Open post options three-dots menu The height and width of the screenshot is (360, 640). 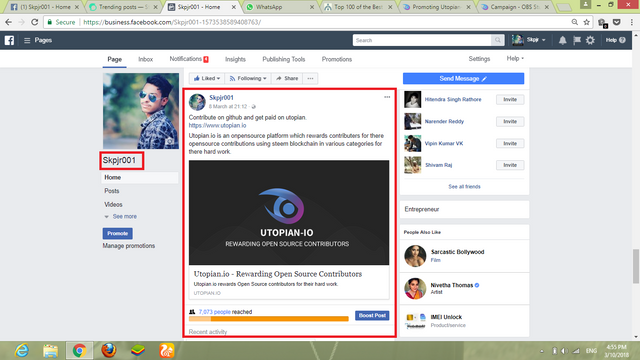click(387, 97)
